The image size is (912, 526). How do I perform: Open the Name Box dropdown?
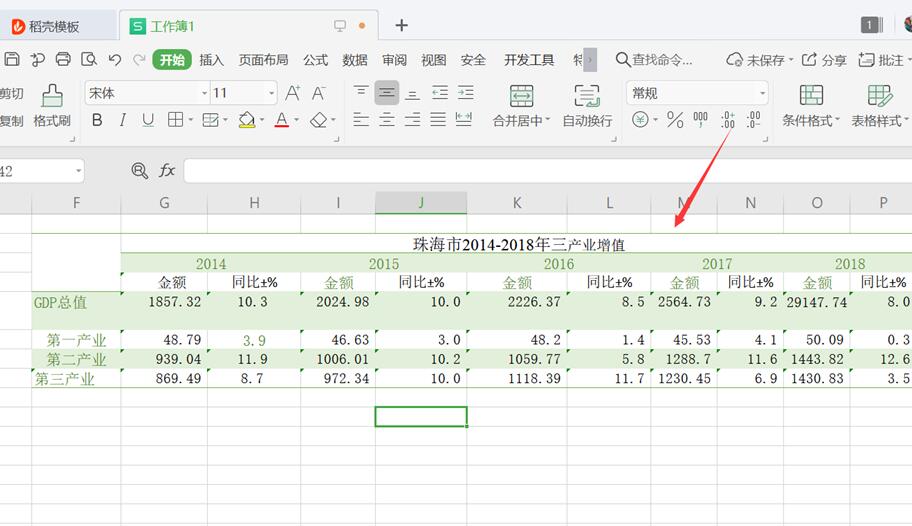click(79, 171)
